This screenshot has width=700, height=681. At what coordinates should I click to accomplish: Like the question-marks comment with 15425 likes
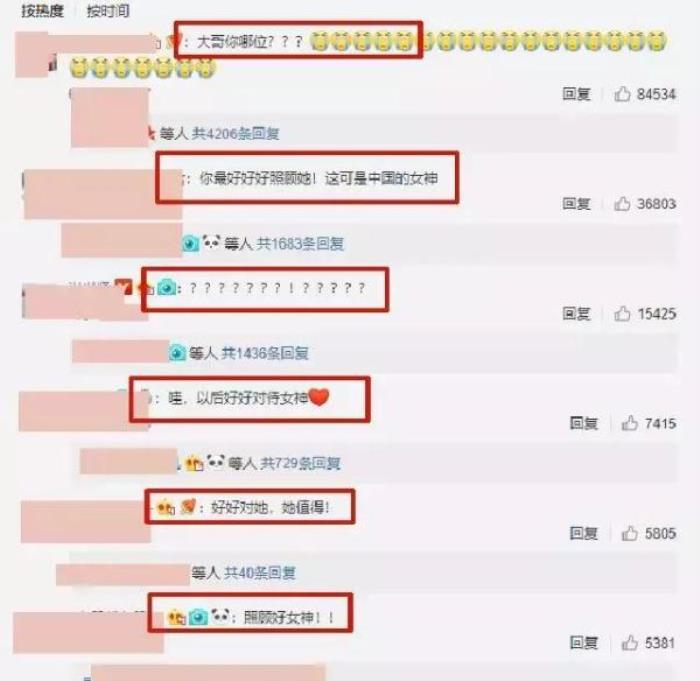pyautogui.click(x=622, y=313)
